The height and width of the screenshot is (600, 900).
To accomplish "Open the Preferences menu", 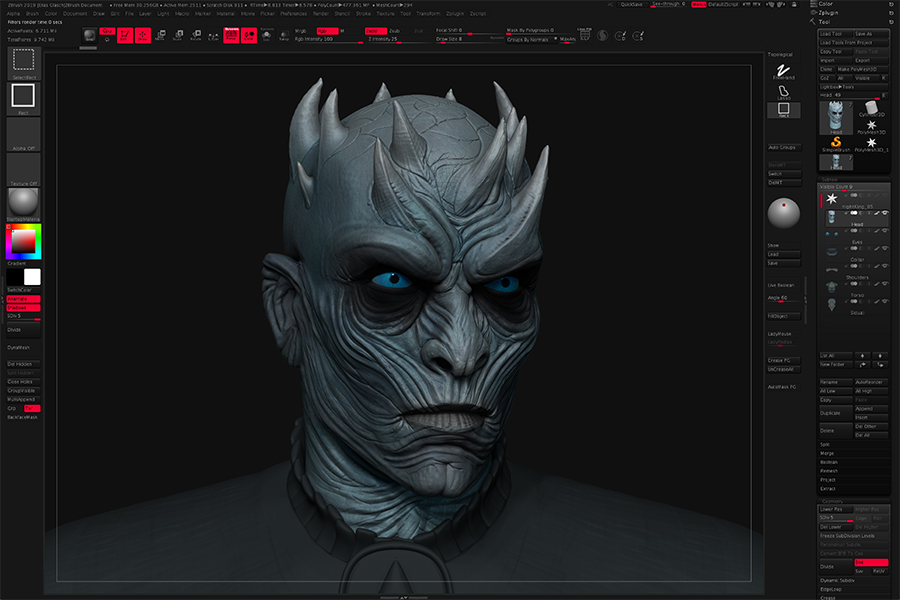I will 293,13.
